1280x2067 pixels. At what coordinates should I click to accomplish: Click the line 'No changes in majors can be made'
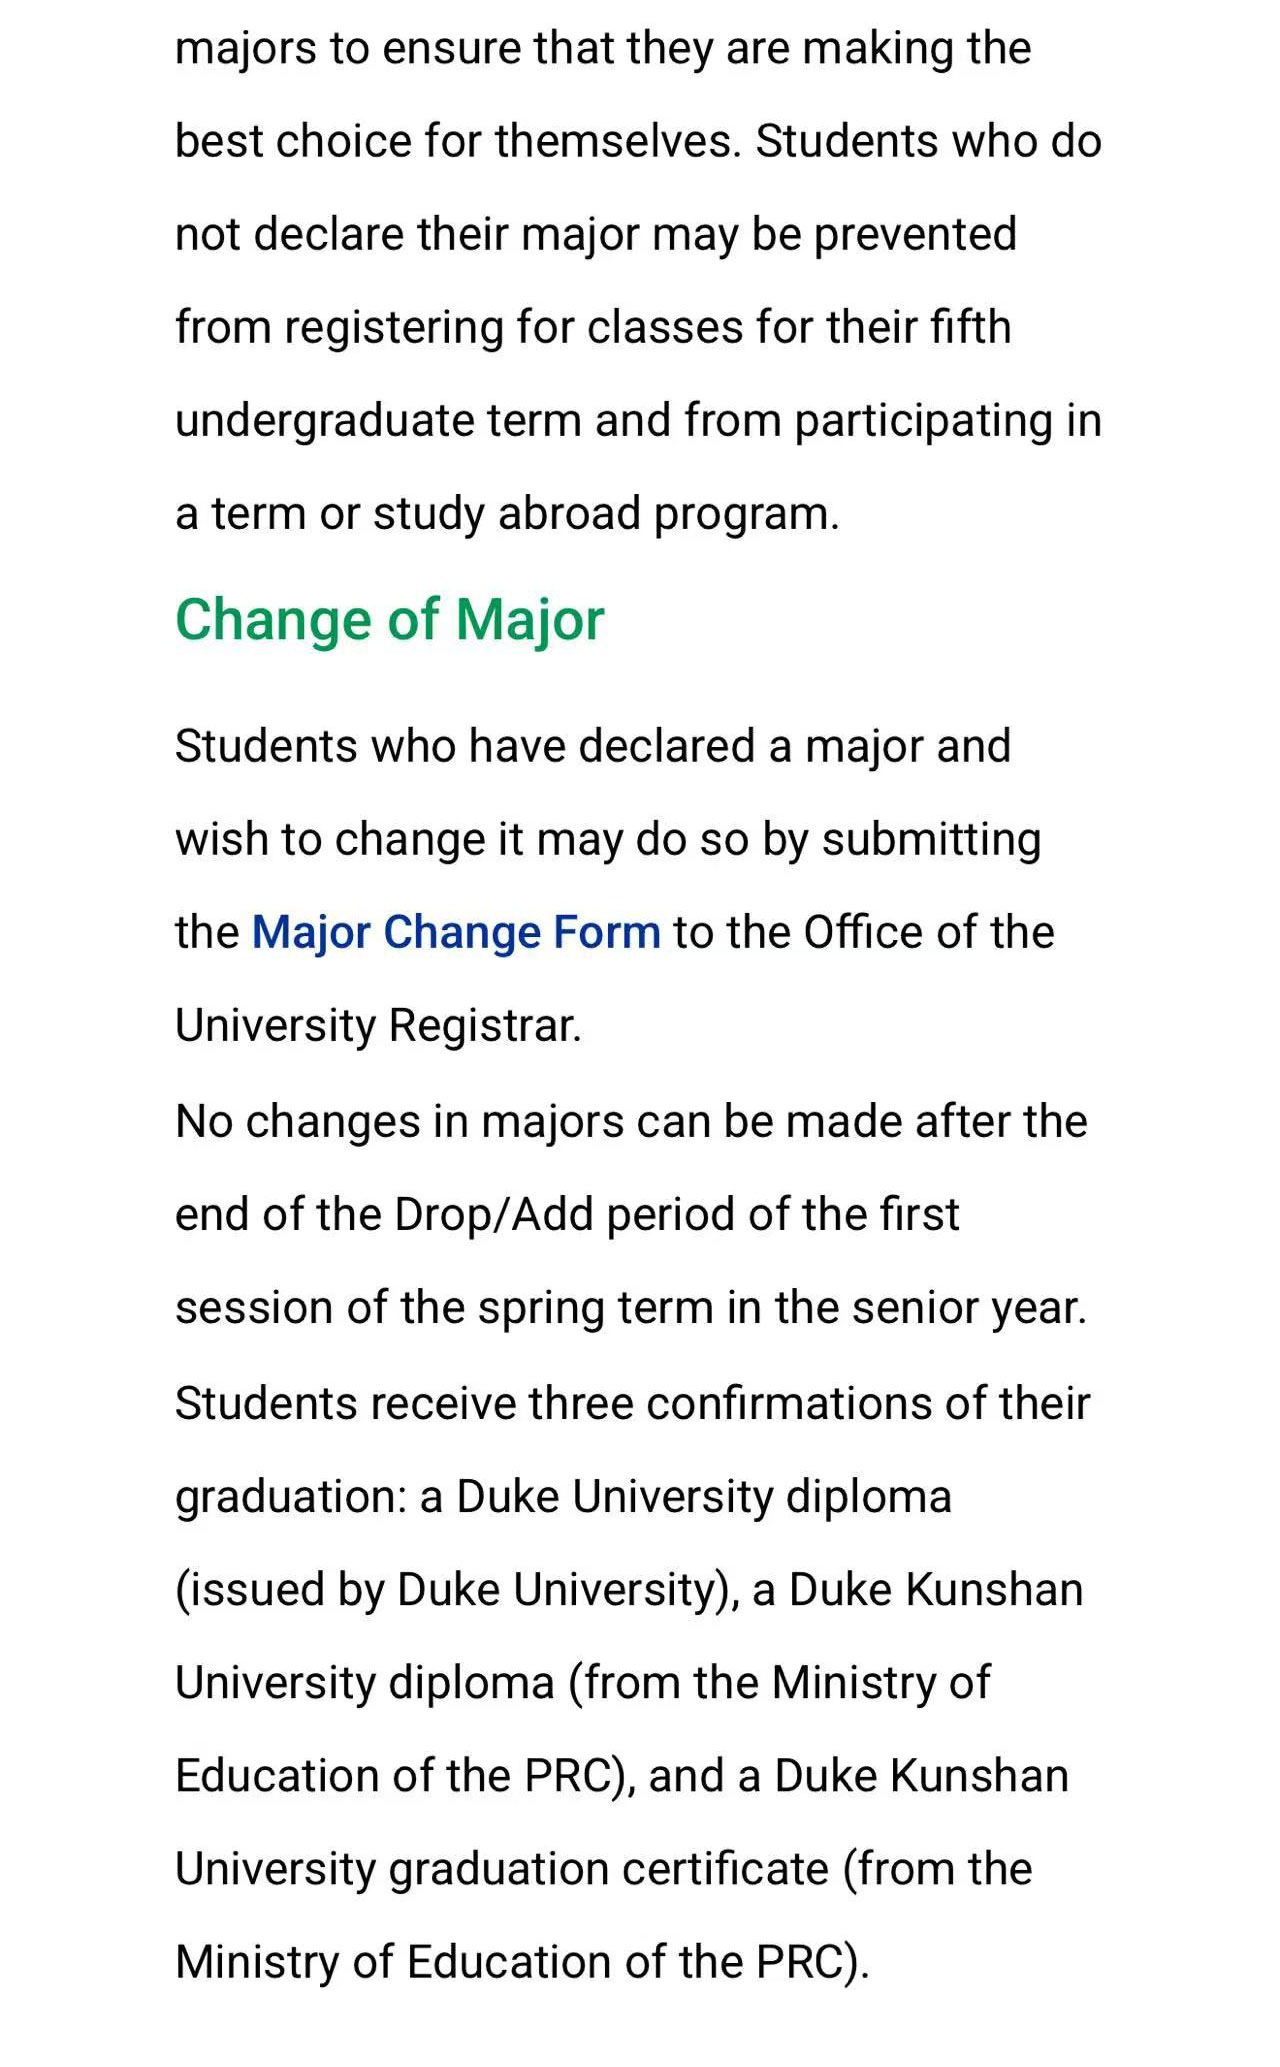click(x=631, y=1121)
